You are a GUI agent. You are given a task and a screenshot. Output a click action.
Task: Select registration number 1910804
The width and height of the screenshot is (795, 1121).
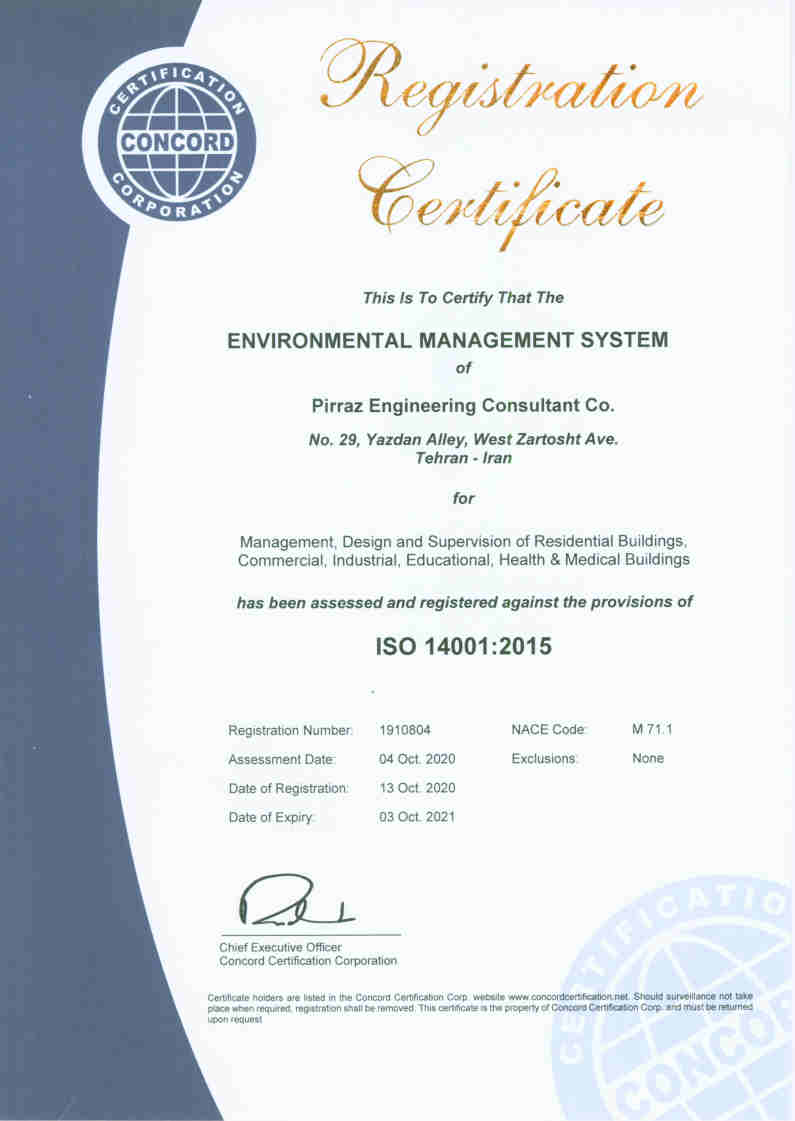(x=405, y=730)
